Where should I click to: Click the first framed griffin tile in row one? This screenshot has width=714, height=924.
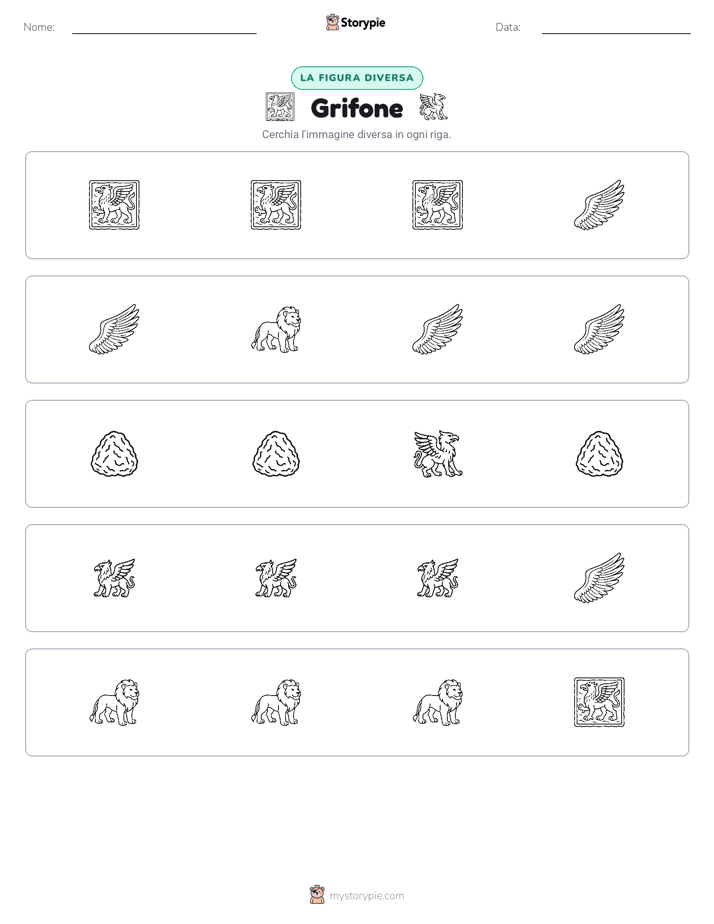click(x=114, y=205)
